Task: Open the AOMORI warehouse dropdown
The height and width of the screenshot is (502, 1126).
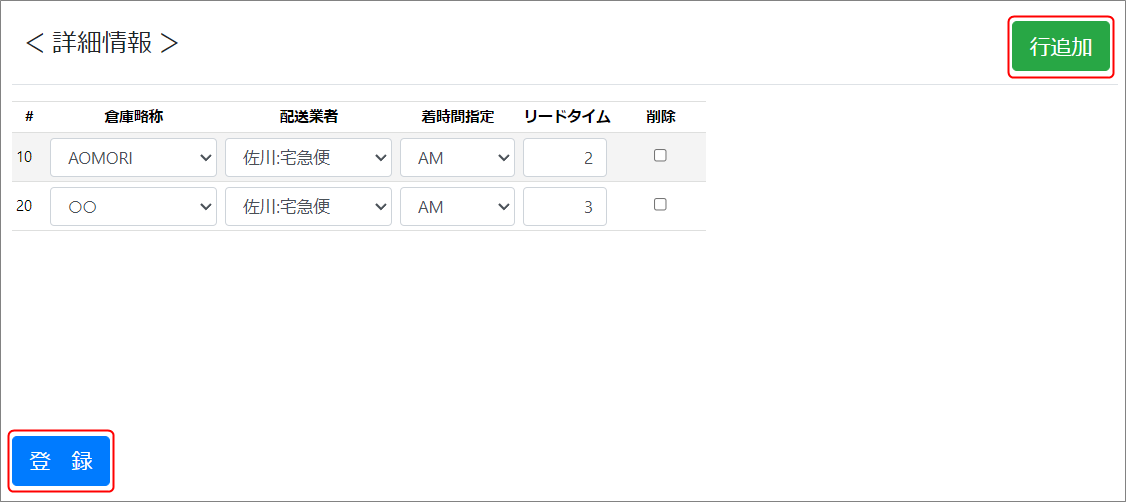Action: pos(133,158)
